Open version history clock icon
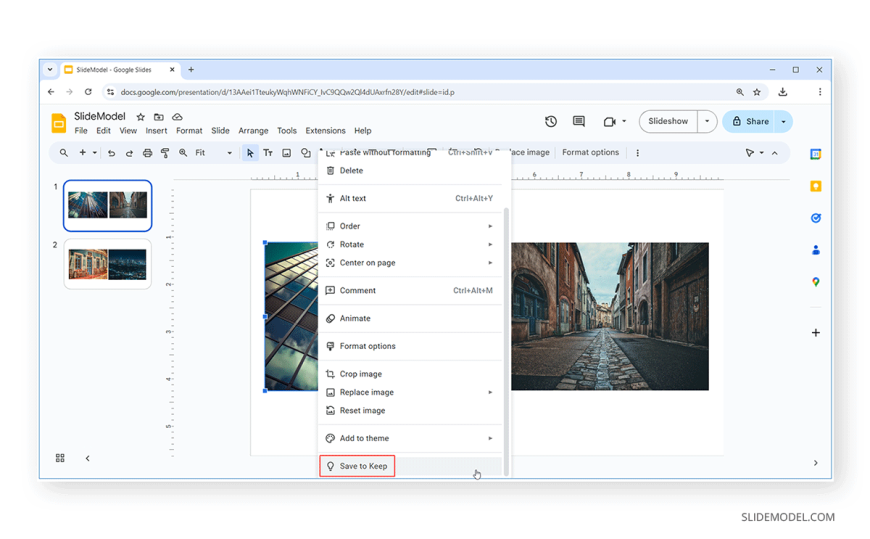The image size is (870, 539). [550, 122]
